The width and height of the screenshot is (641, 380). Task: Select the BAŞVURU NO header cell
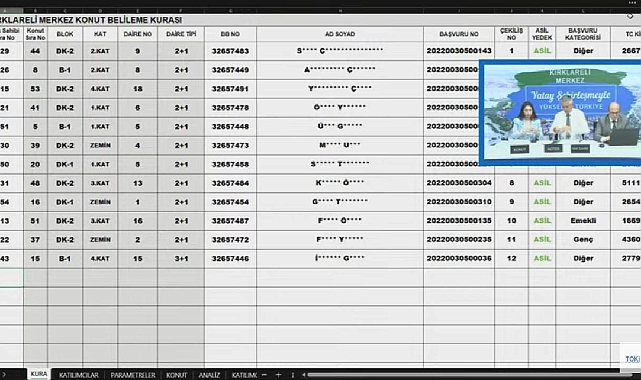[459, 34]
